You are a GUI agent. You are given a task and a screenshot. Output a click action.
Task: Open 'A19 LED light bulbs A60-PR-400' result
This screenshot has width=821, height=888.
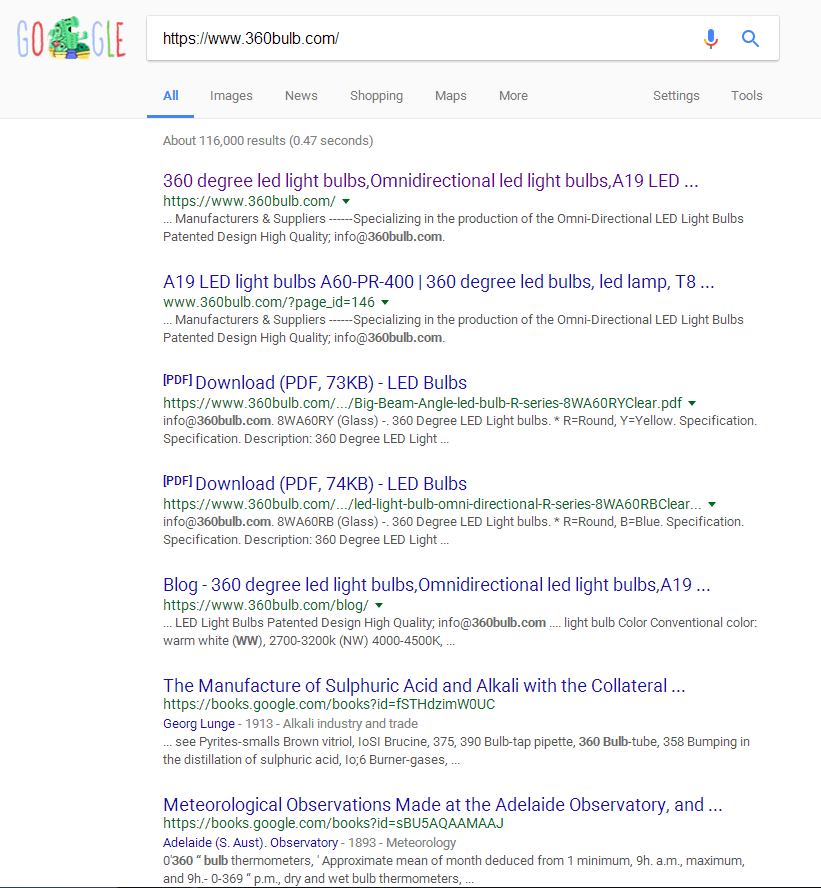pos(438,281)
